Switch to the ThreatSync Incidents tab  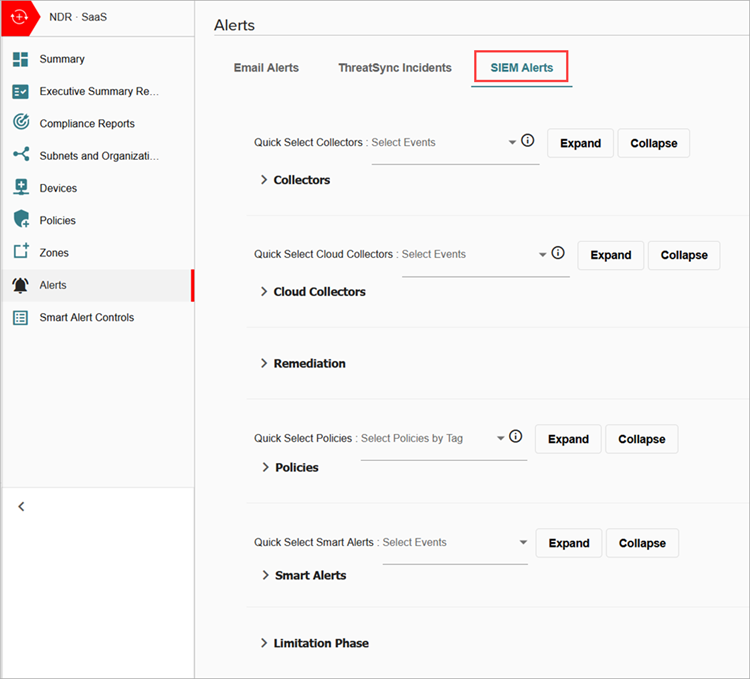coord(395,68)
